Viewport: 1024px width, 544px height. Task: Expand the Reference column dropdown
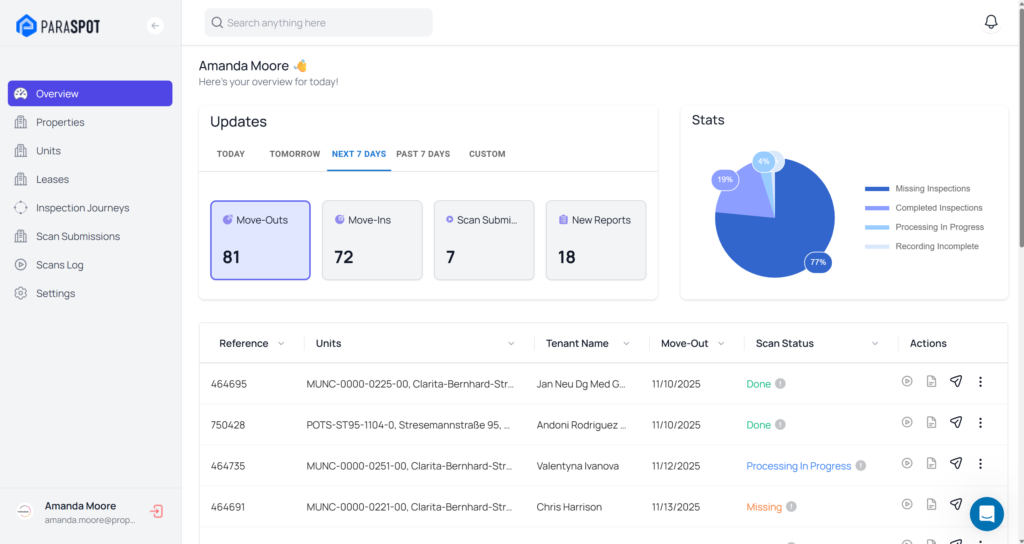tap(281, 343)
